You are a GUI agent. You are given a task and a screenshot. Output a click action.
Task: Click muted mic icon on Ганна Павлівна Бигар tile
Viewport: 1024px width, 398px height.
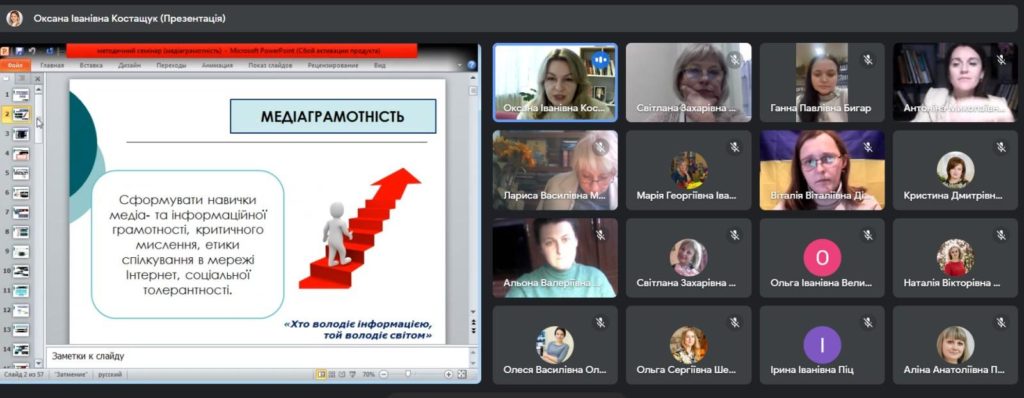point(868,60)
